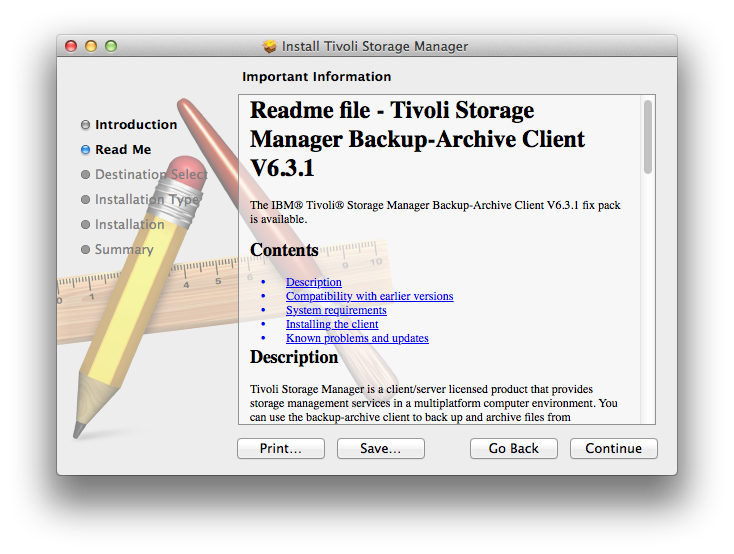Click the Destination Select step label
Viewport: 734px width, 554px height.
(x=151, y=174)
